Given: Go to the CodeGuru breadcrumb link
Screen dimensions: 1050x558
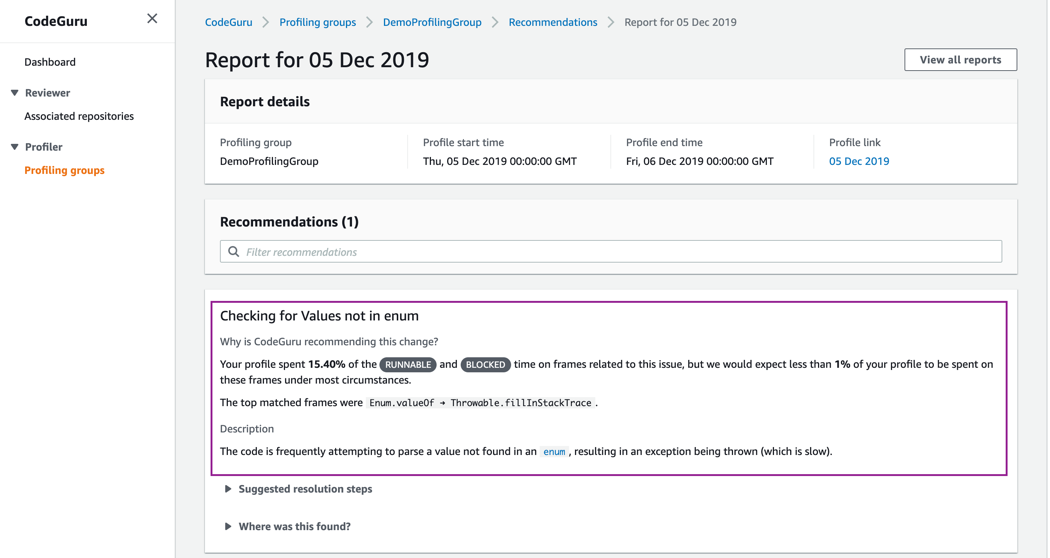Looking at the screenshot, I should coord(228,22).
